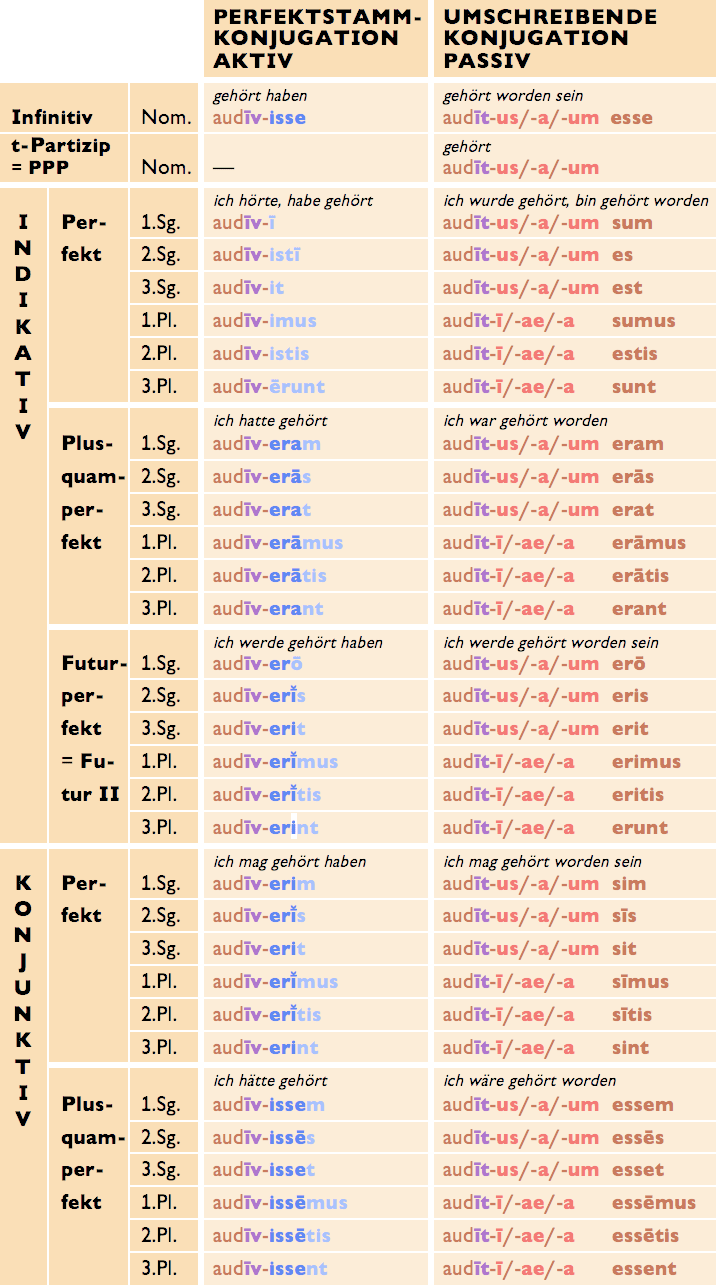Click the translation 'ich werde gehört haben'
This screenshot has height=1285, width=716.
298,642
